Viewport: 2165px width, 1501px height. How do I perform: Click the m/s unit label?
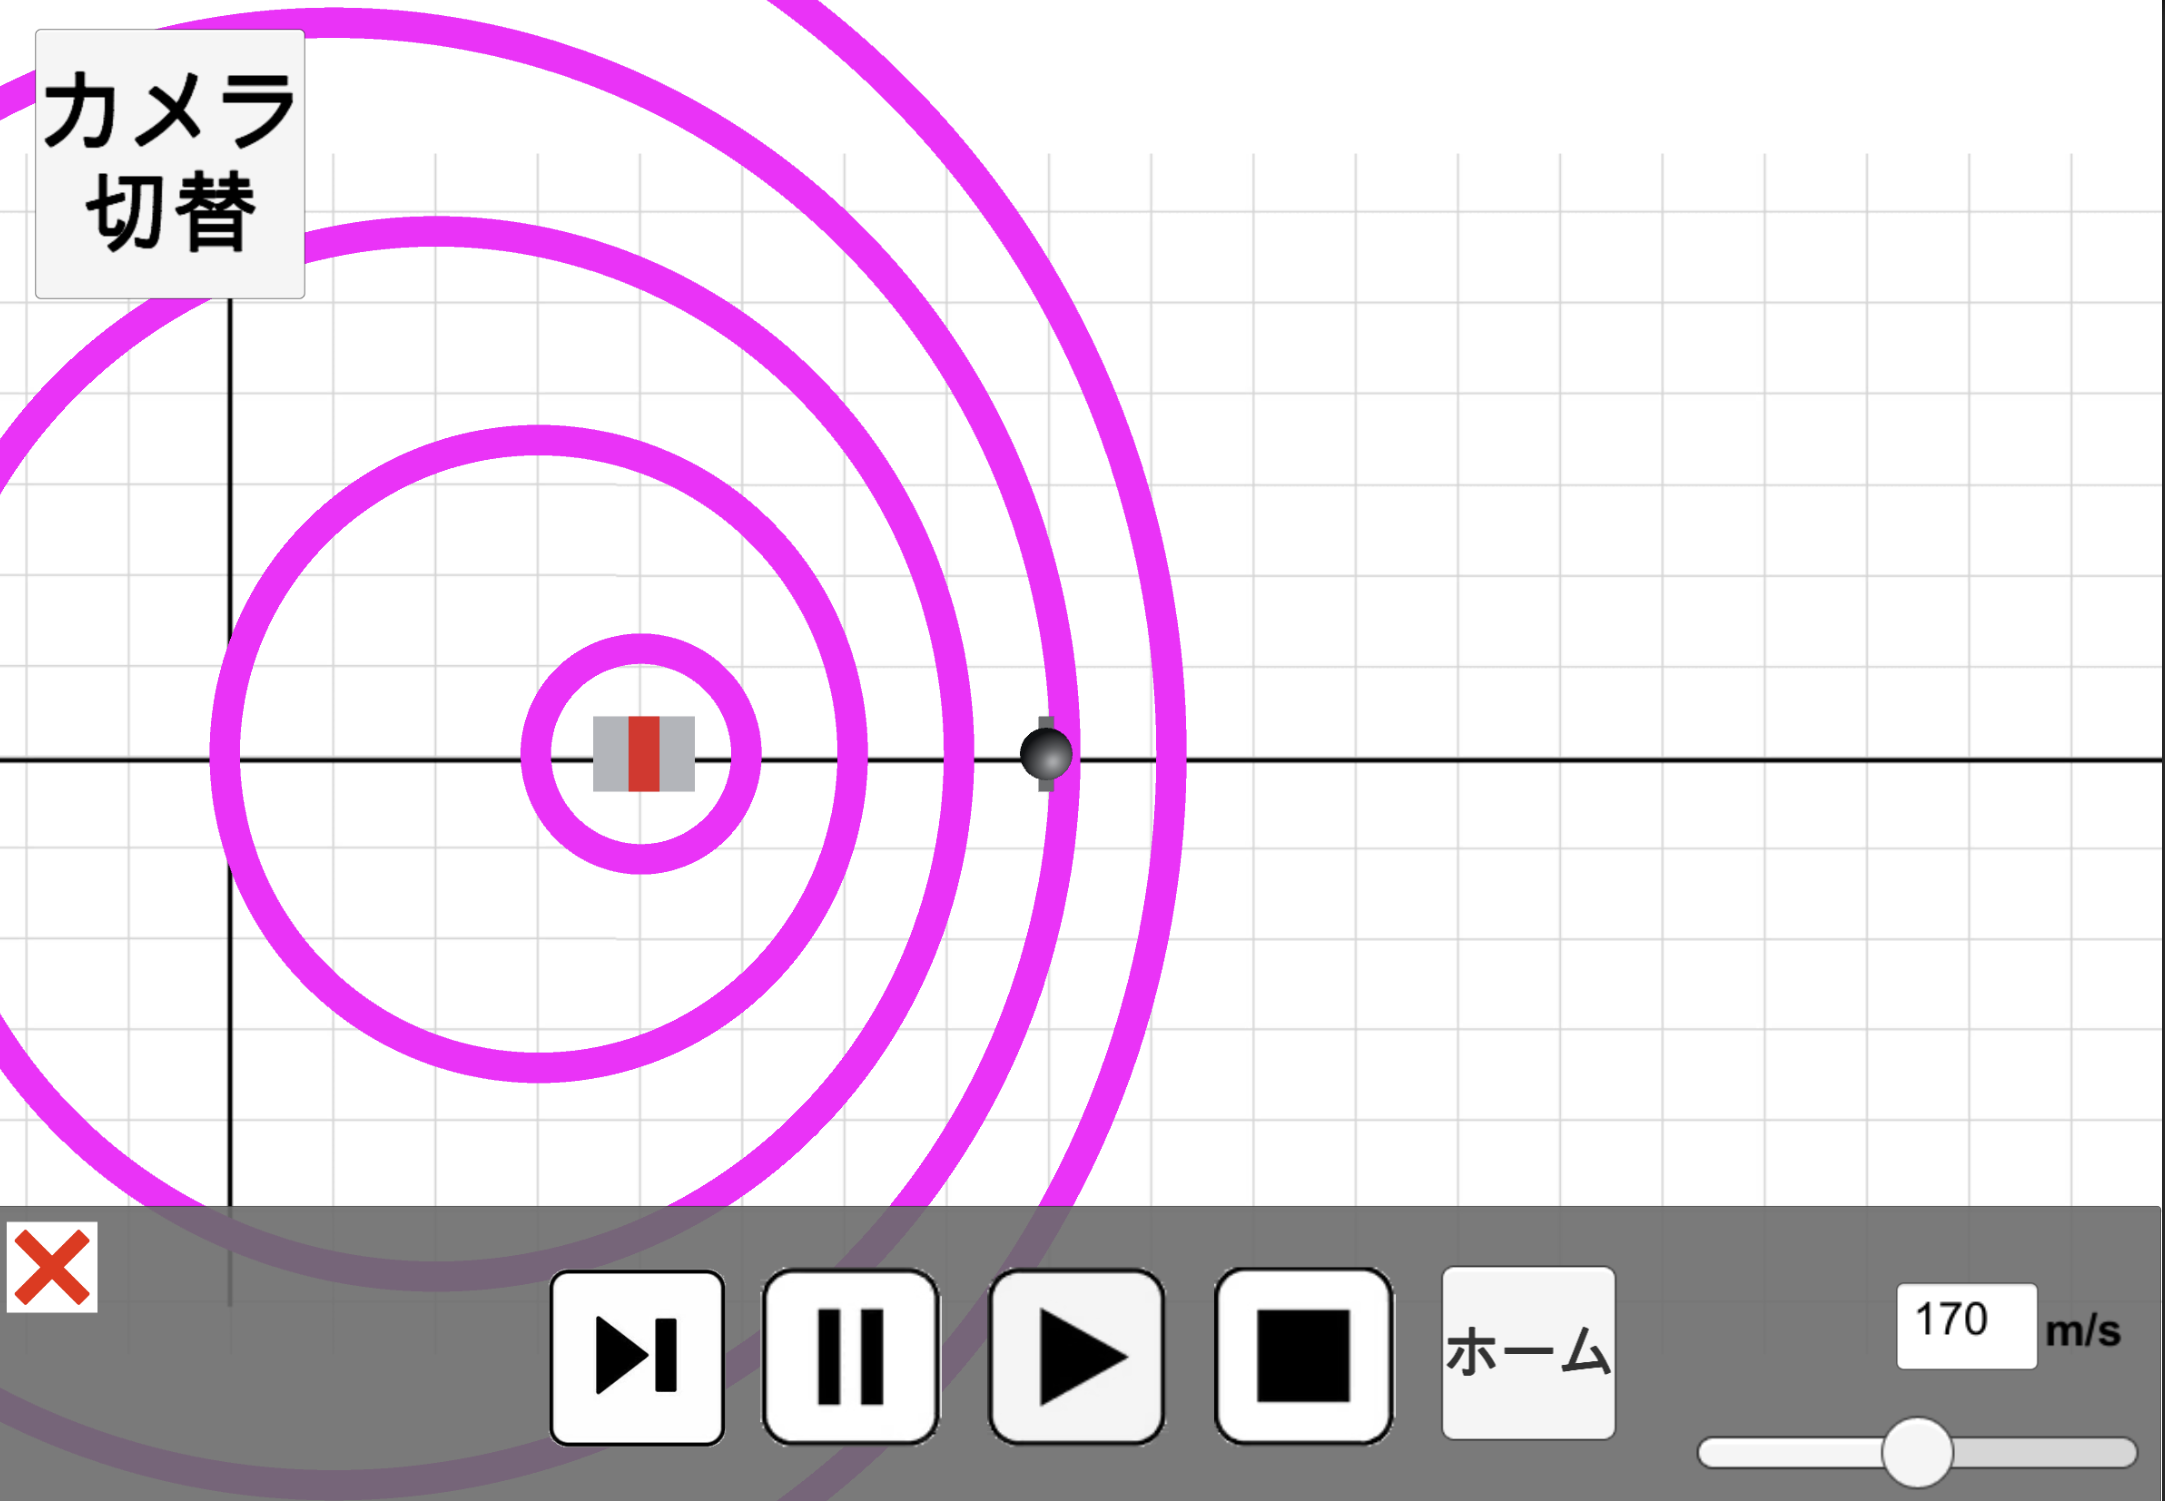click(x=2083, y=1331)
